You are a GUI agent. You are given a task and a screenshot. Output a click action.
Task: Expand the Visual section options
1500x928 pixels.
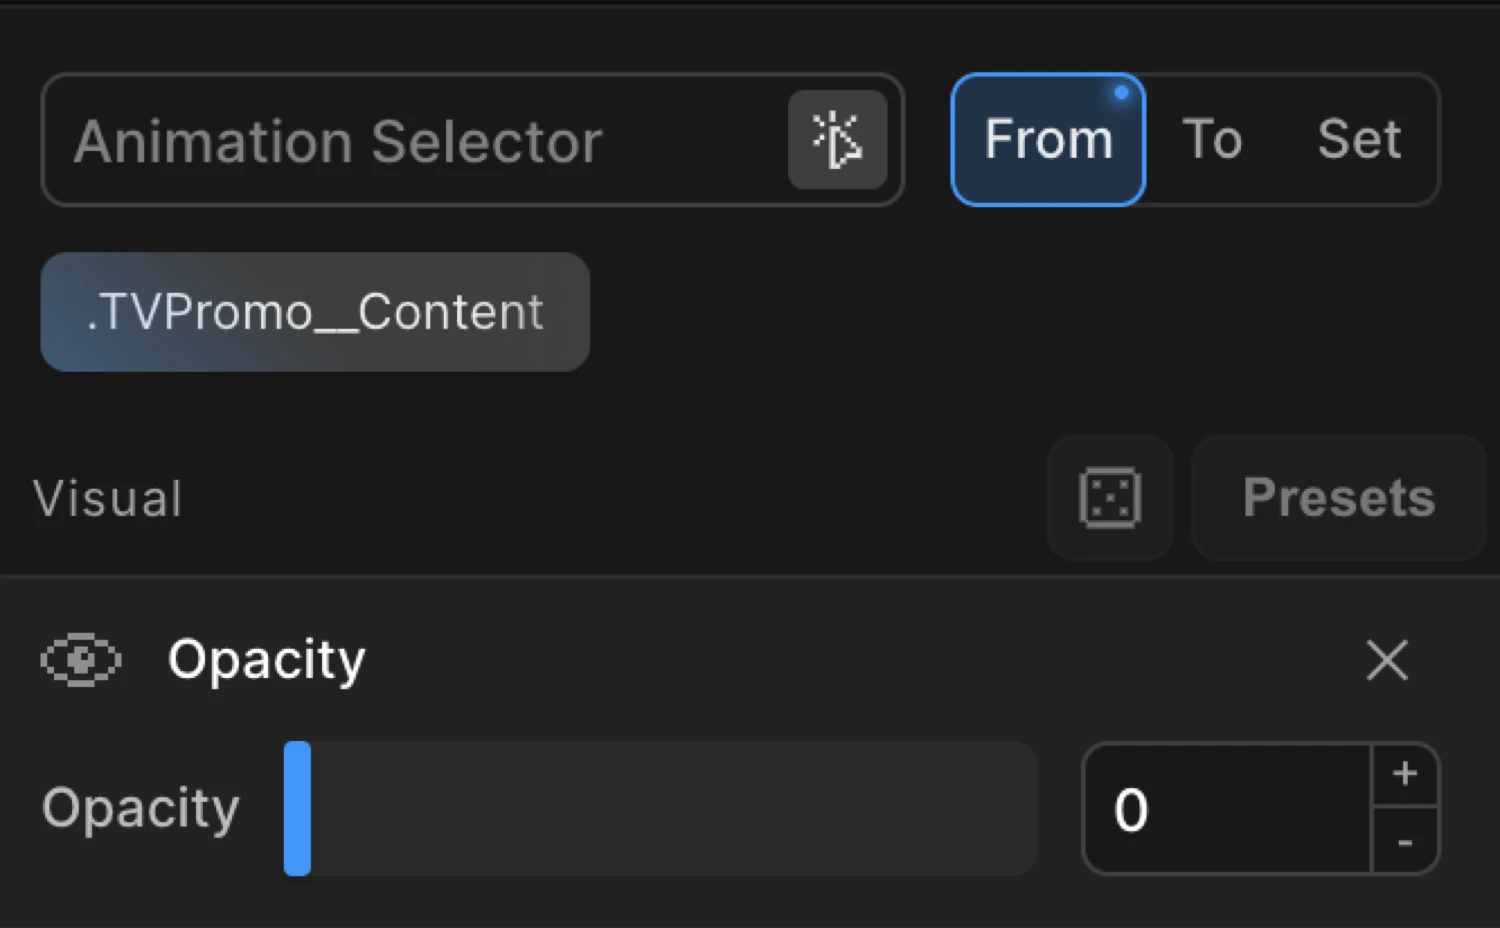(x=108, y=498)
